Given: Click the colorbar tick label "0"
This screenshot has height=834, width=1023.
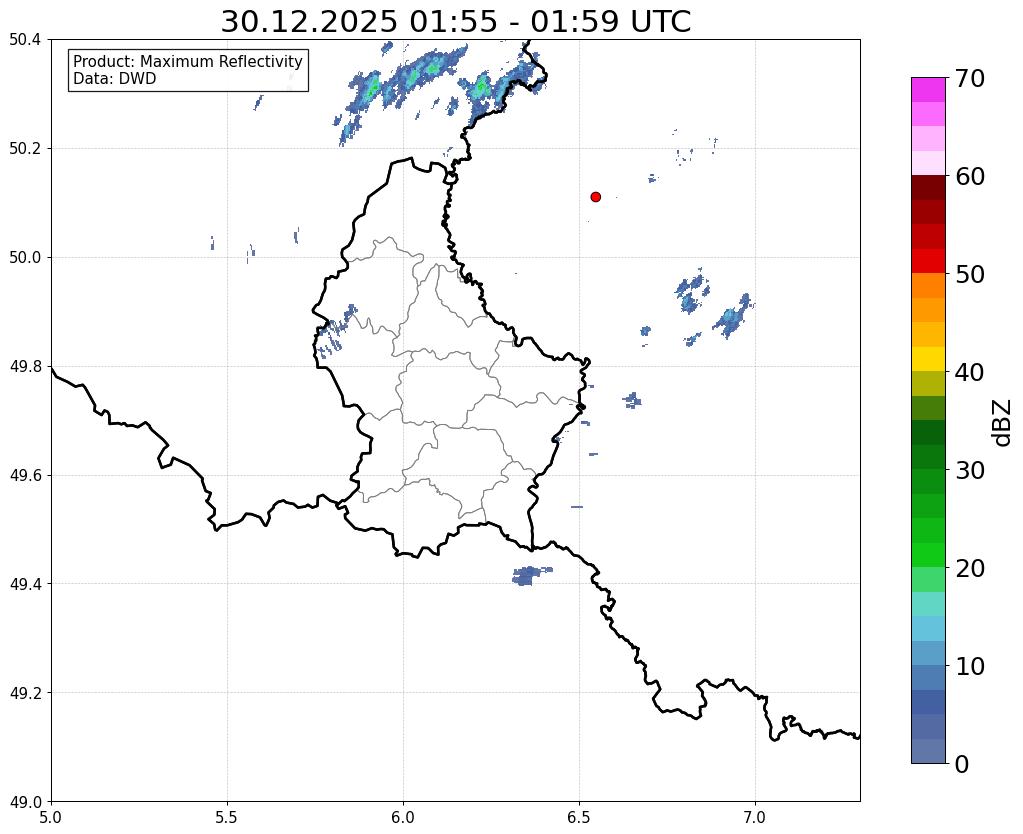Looking at the screenshot, I should pyautogui.click(x=962, y=764).
